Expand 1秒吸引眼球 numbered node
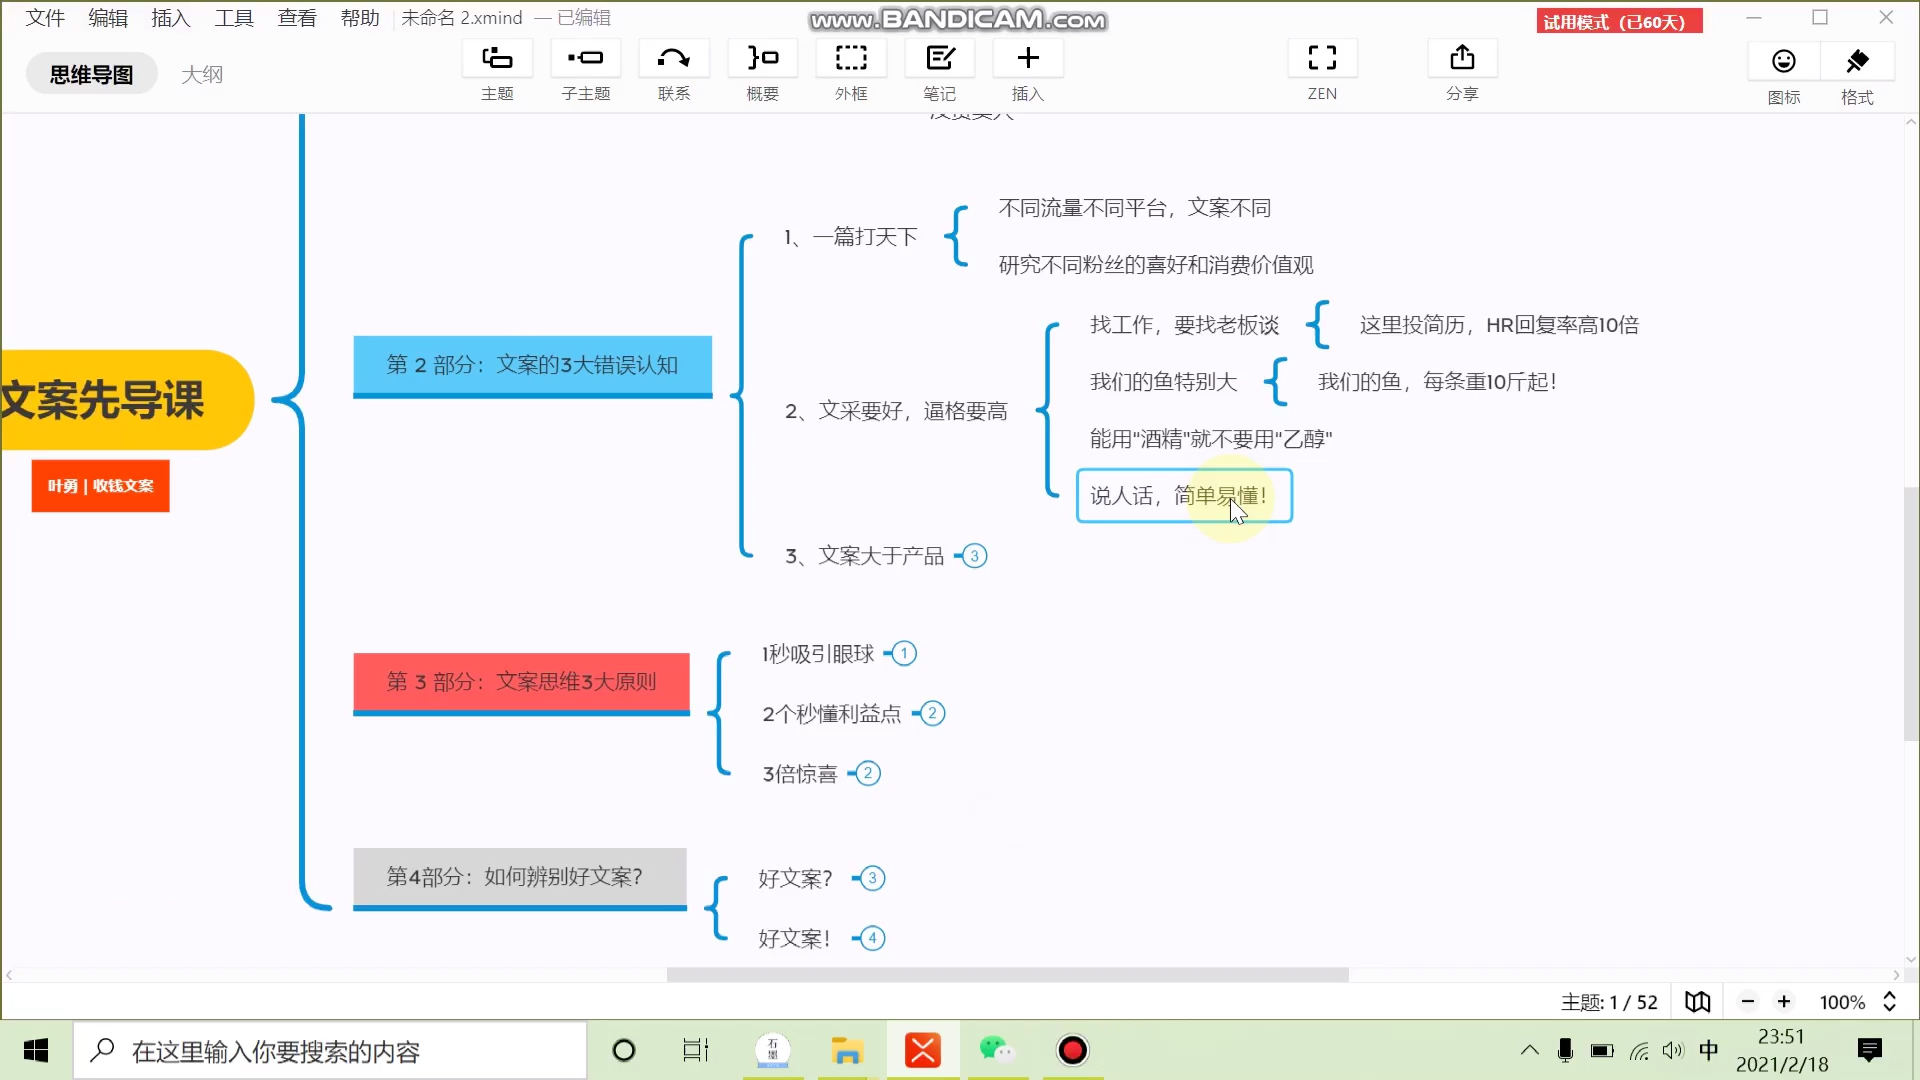Image resolution: width=1920 pixels, height=1080 pixels. coord(906,653)
